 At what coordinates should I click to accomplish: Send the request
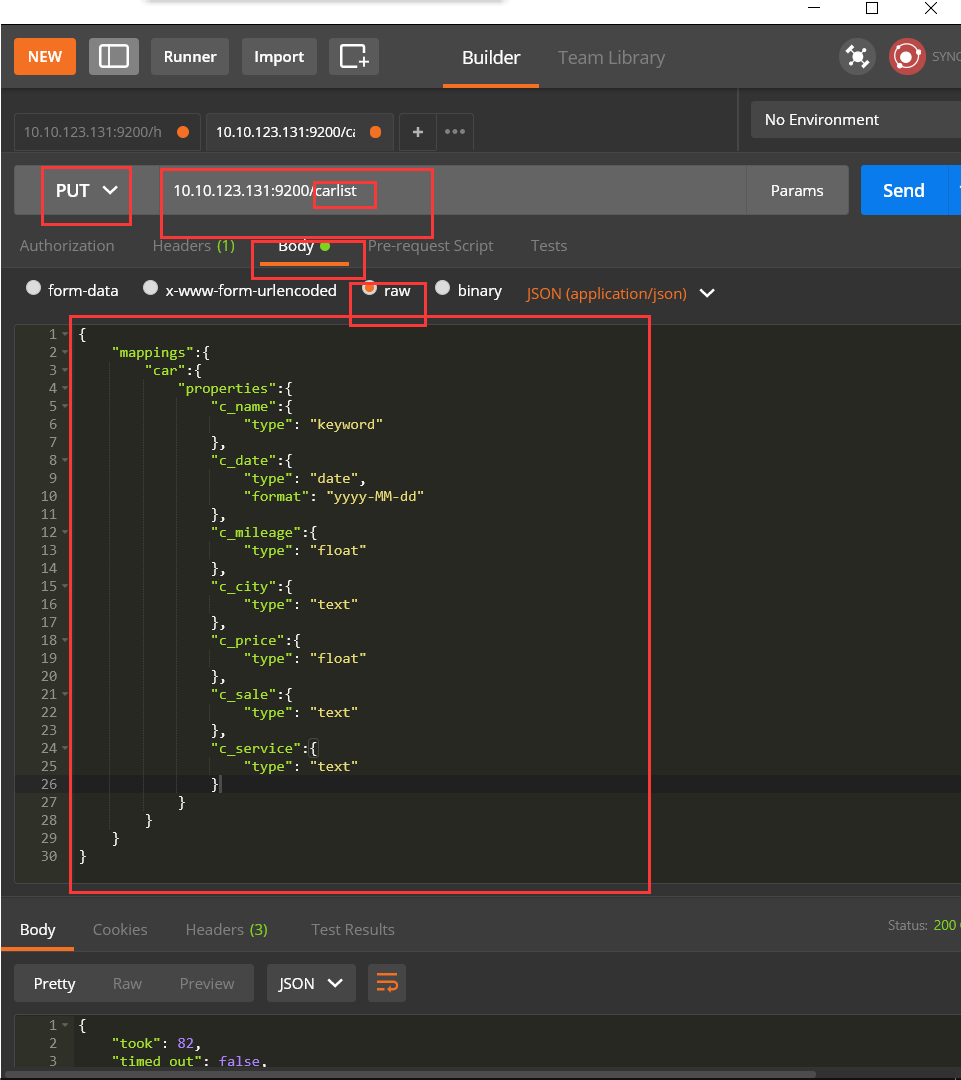pyautogui.click(x=904, y=191)
